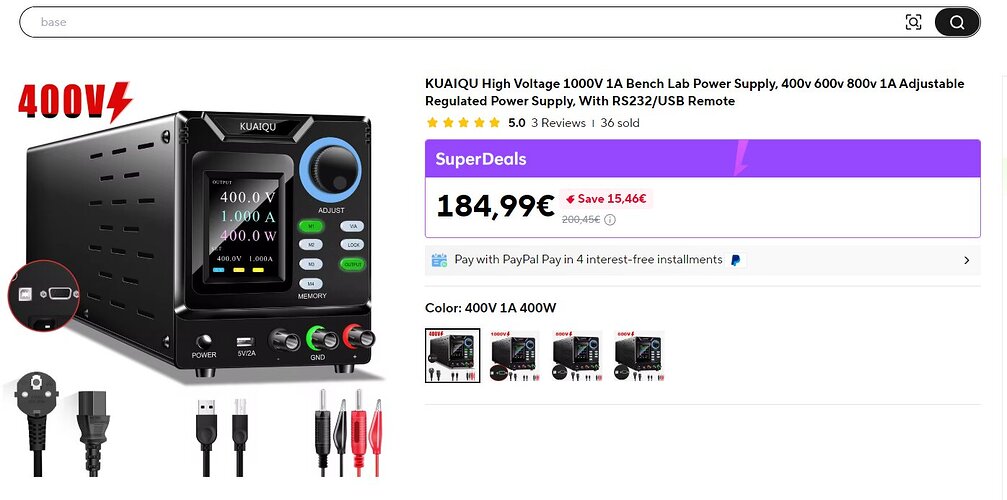This screenshot has width=1007, height=500.
Task: Click the info icon beside crossed-out price
Action: (x=609, y=220)
